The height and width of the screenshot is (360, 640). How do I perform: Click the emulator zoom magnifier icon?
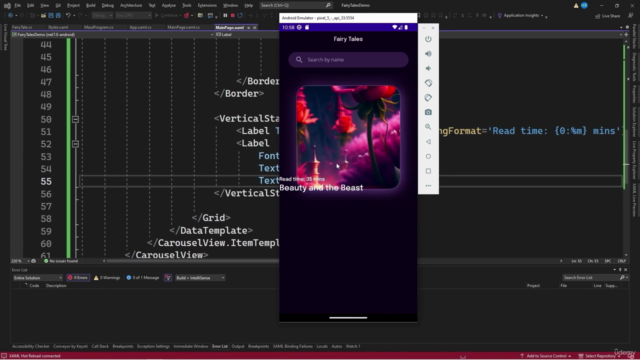tap(428, 127)
